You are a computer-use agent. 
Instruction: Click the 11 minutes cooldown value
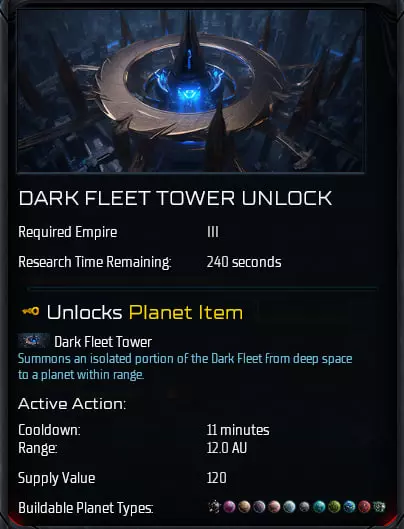point(238,430)
